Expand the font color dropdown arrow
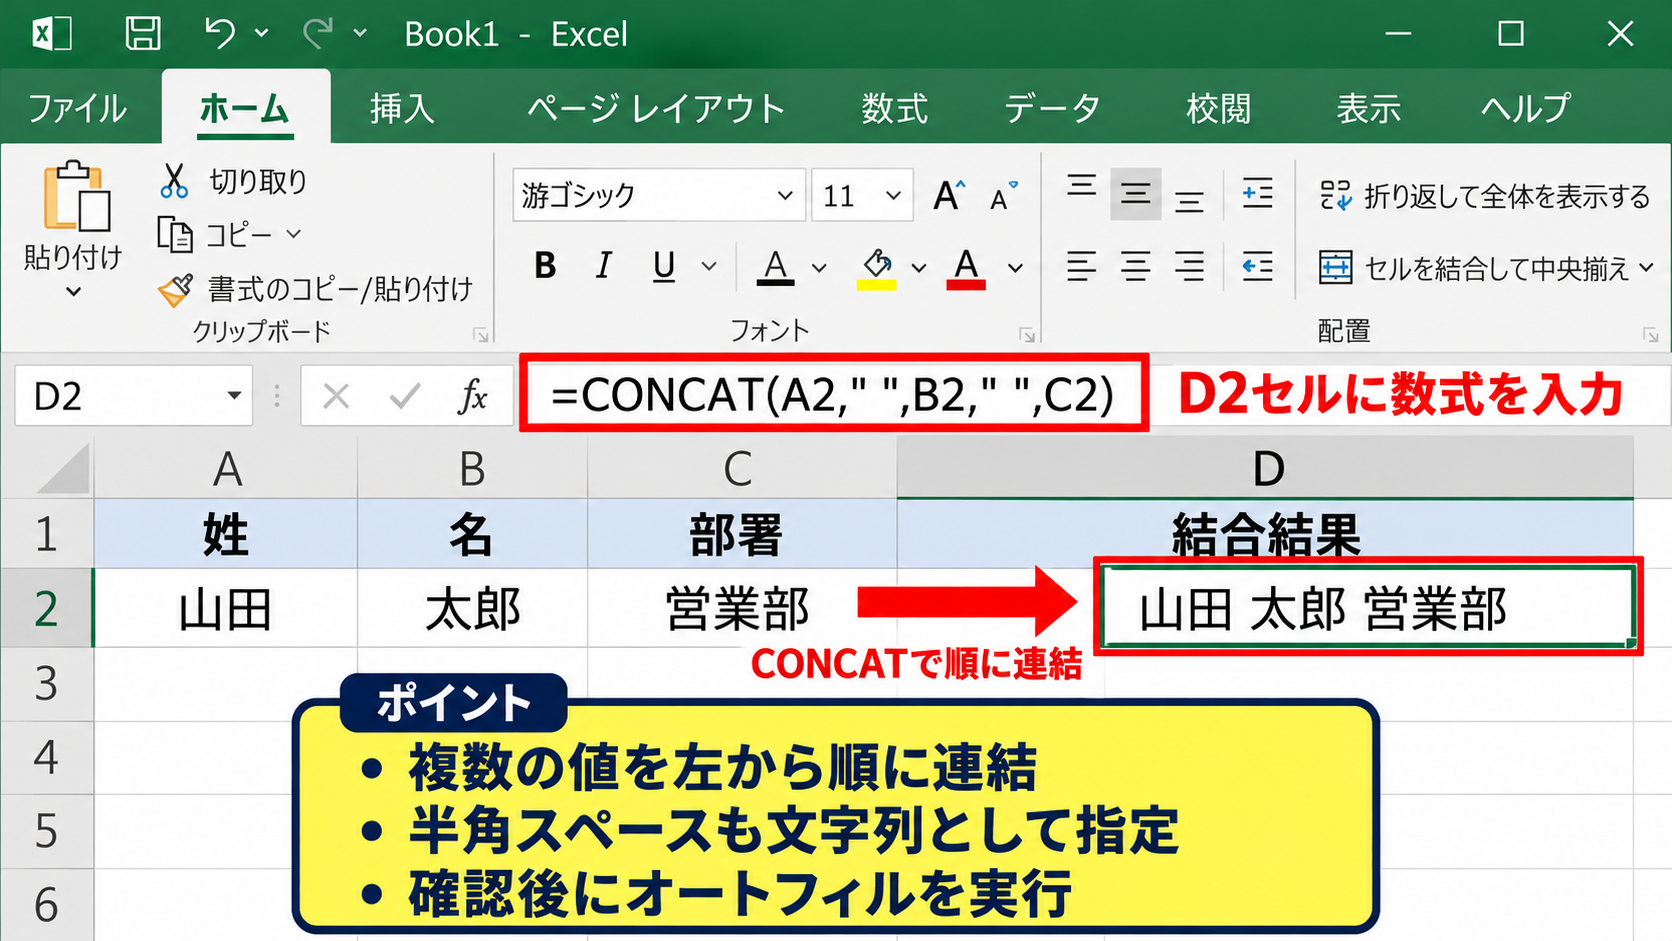Viewport: 1672px width, 941px height. pyautogui.click(x=1015, y=268)
